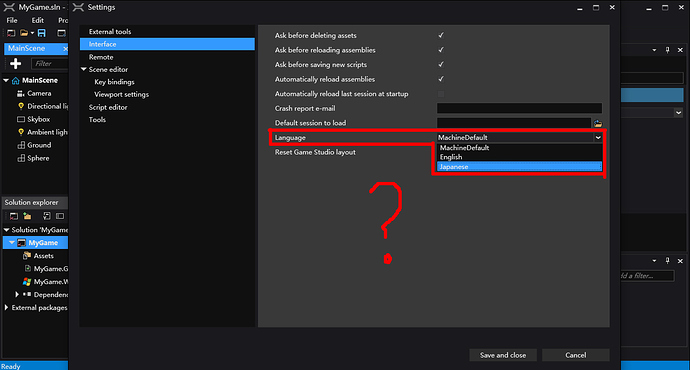Image resolution: width=690 pixels, height=370 pixels.
Task: Click the Add a filter field at right
Action: point(647,276)
